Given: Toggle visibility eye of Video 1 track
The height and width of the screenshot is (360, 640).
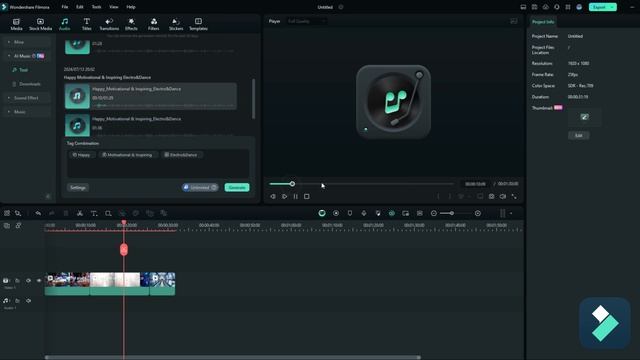Looking at the screenshot, I should pyautogui.click(x=39, y=281).
